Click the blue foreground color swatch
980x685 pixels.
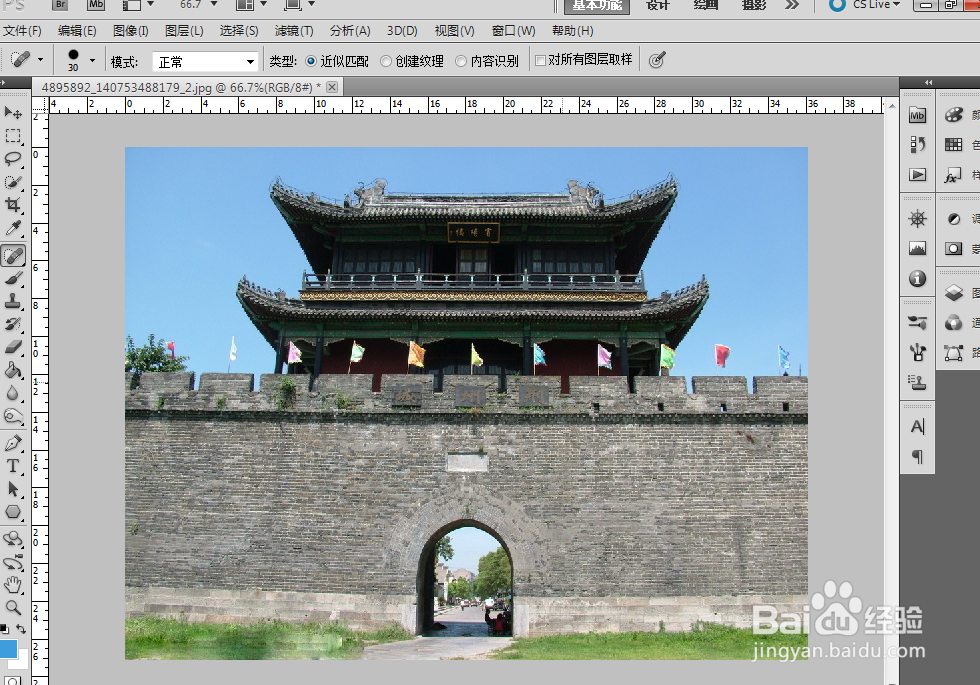coord(8,649)
